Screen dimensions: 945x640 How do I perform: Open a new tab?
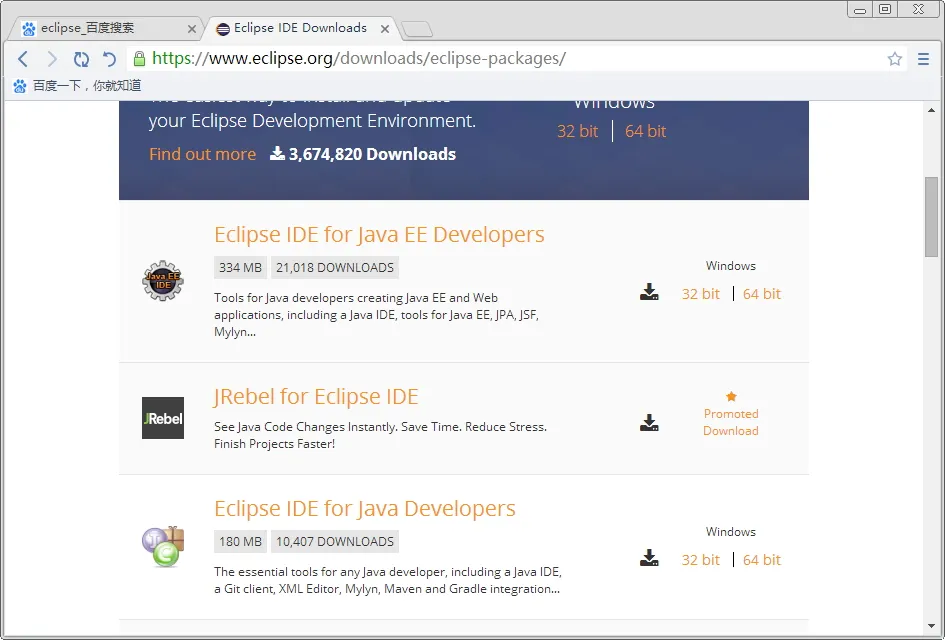pyautogui.click(x=417, y=29)
